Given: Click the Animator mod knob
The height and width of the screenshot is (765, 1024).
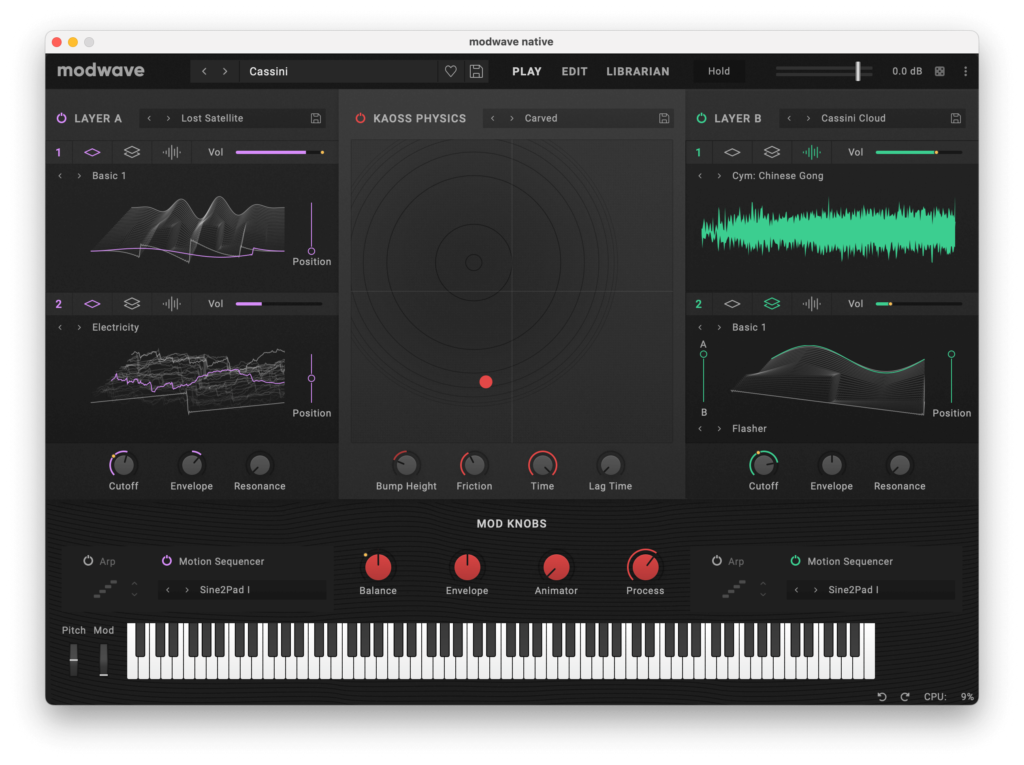Looking at the screenshot, I should 556,566.
